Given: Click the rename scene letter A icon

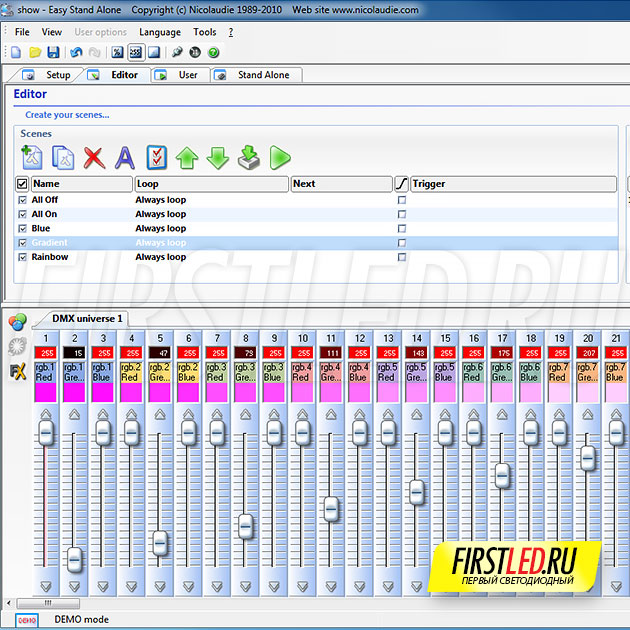Looking at the screenshot, I should (124, 157).
